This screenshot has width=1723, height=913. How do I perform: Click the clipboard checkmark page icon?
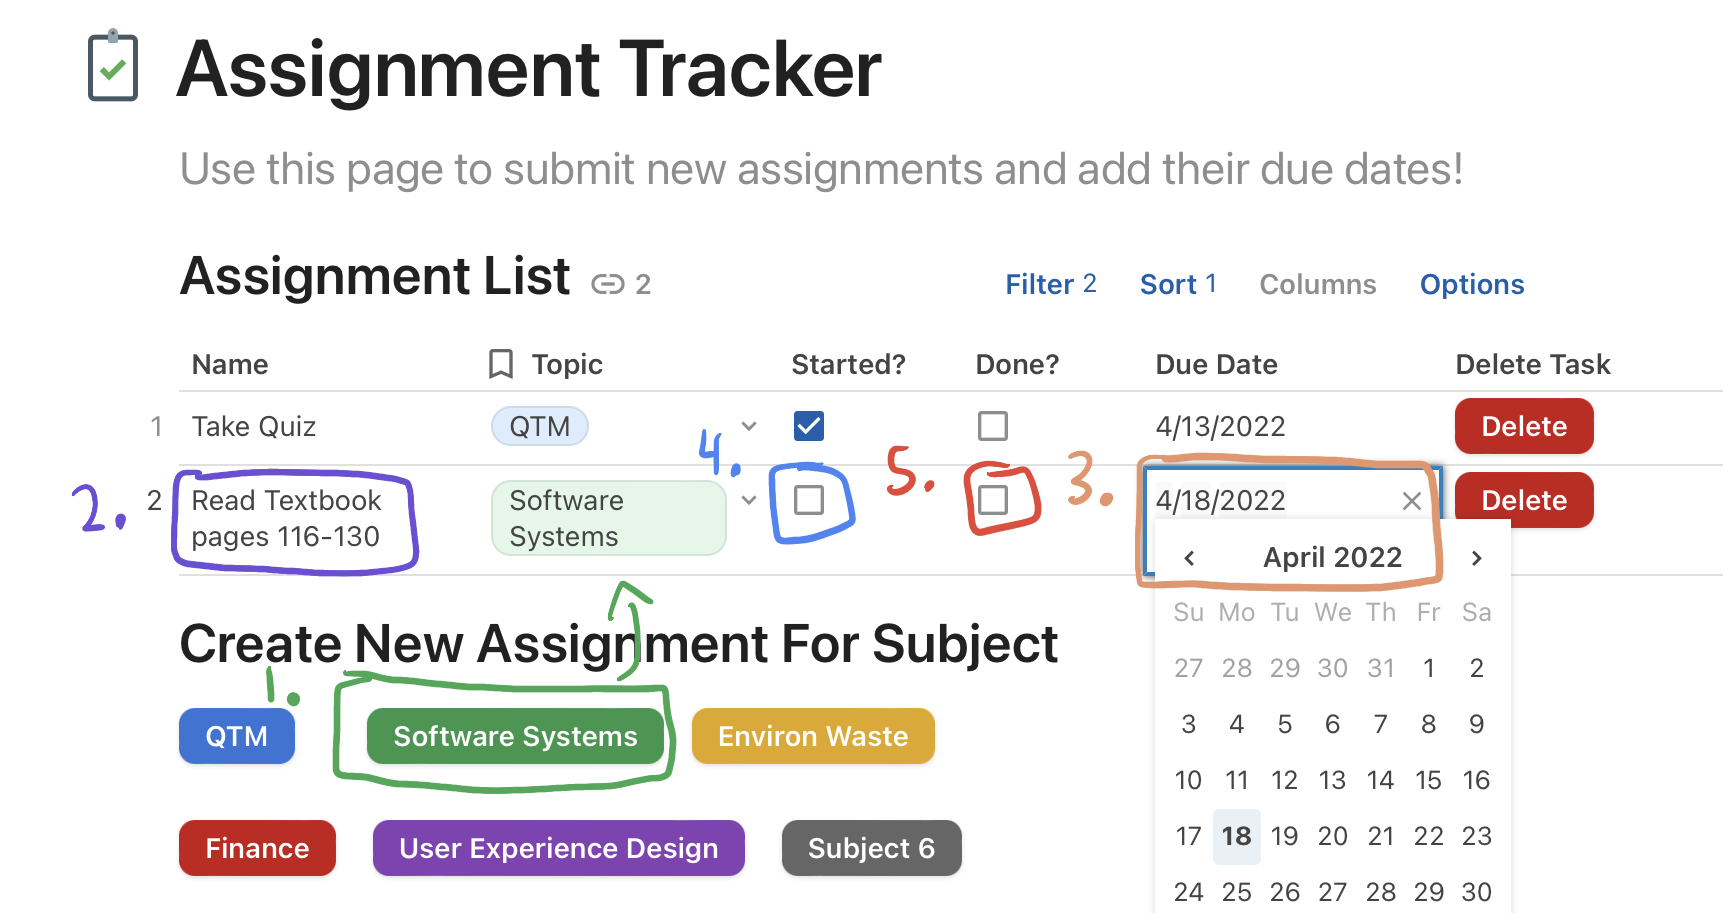113,66
